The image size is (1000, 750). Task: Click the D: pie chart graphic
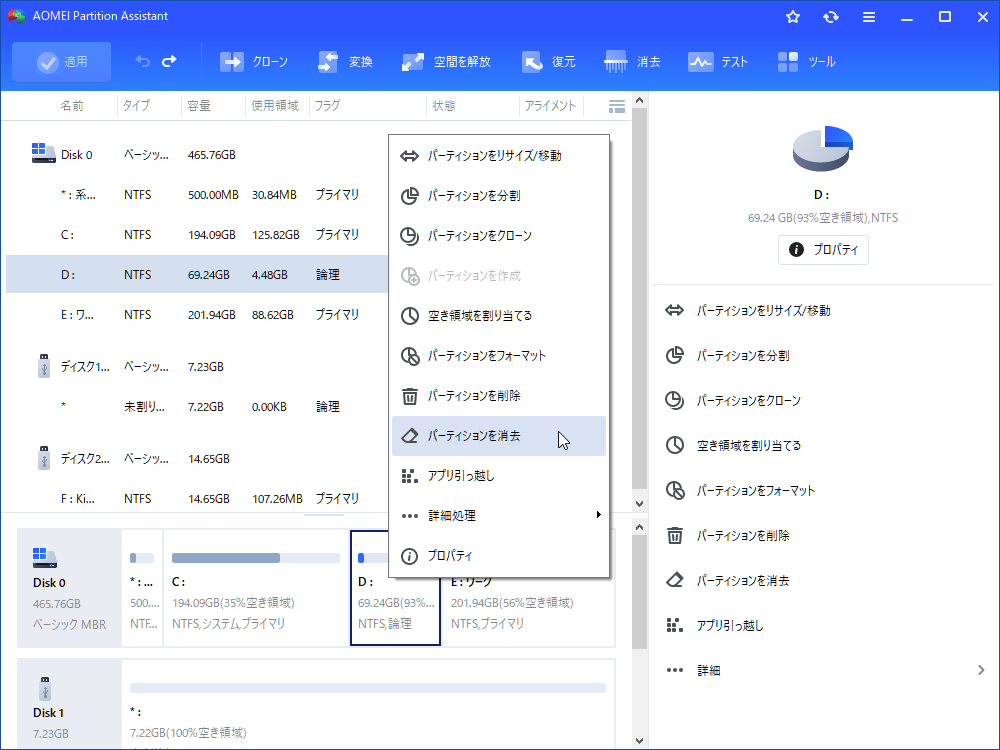click(823, 148)
